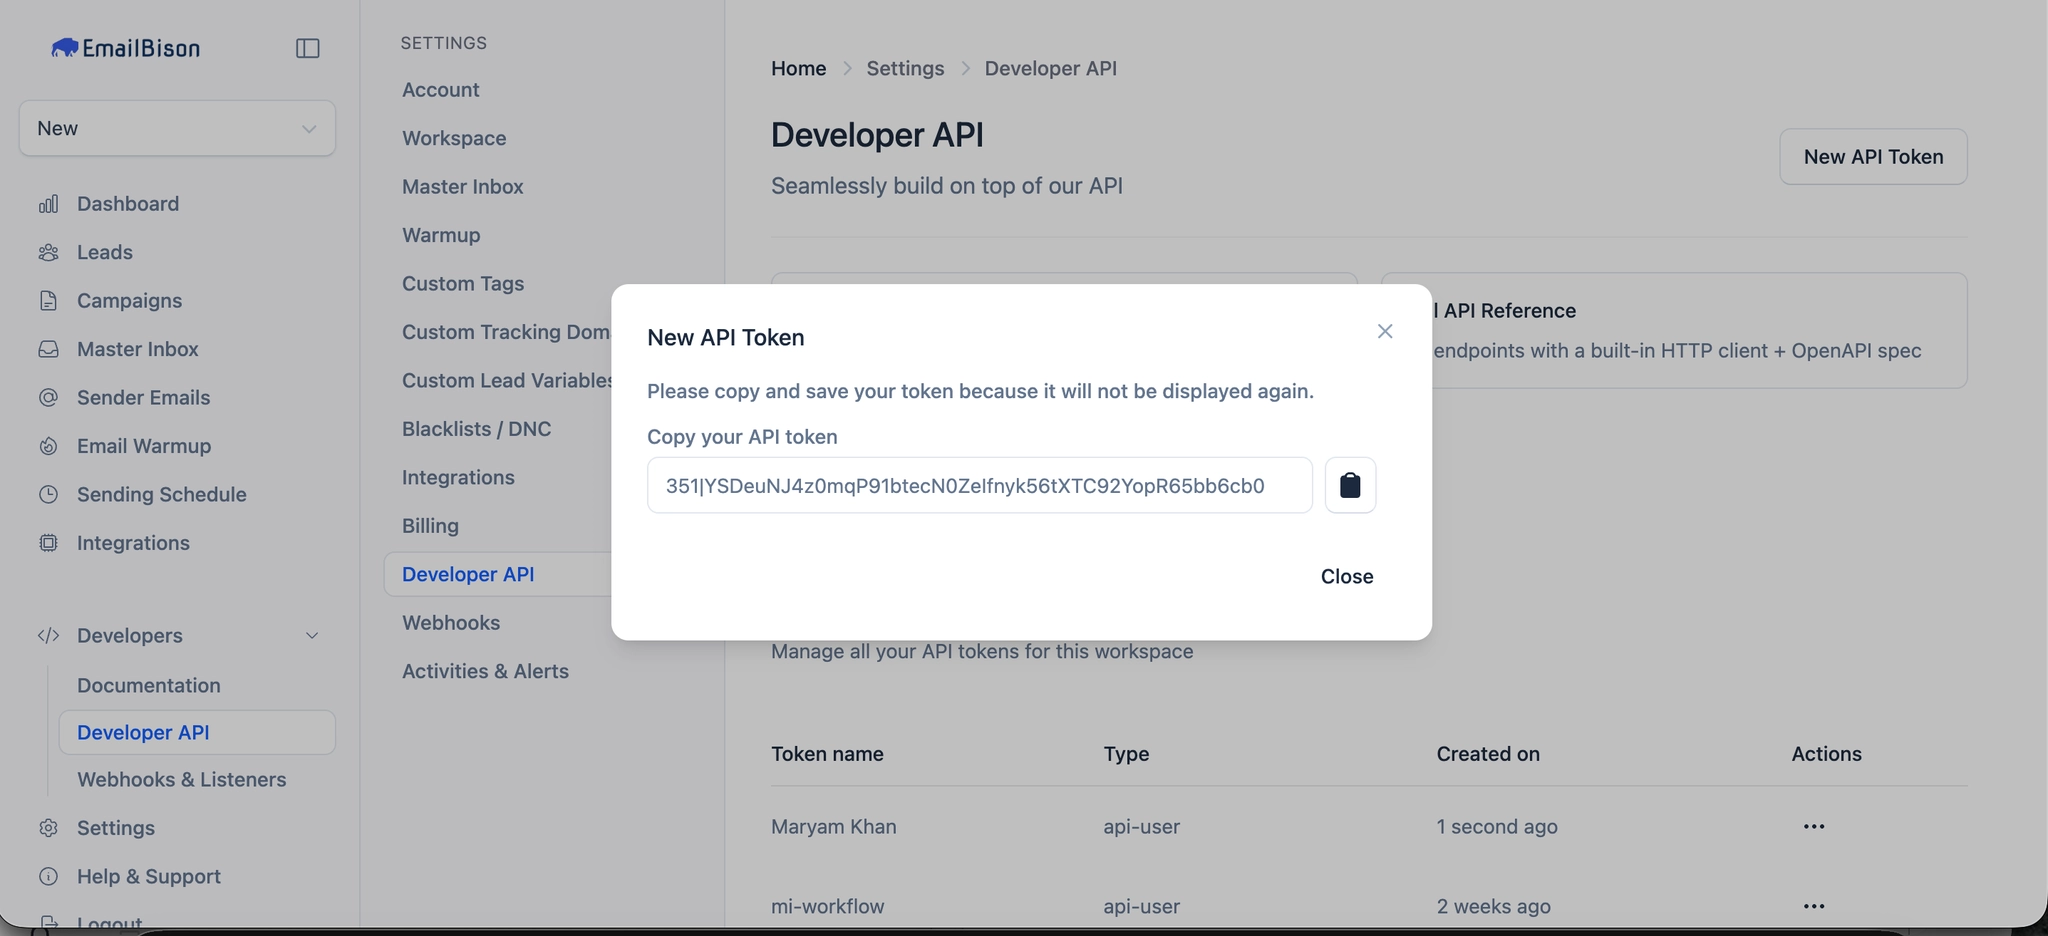The height and width of the screenshot is (936, 2048).
Task: Collapse the sidebar with the panel icon
Action: [x=307, y=47]
